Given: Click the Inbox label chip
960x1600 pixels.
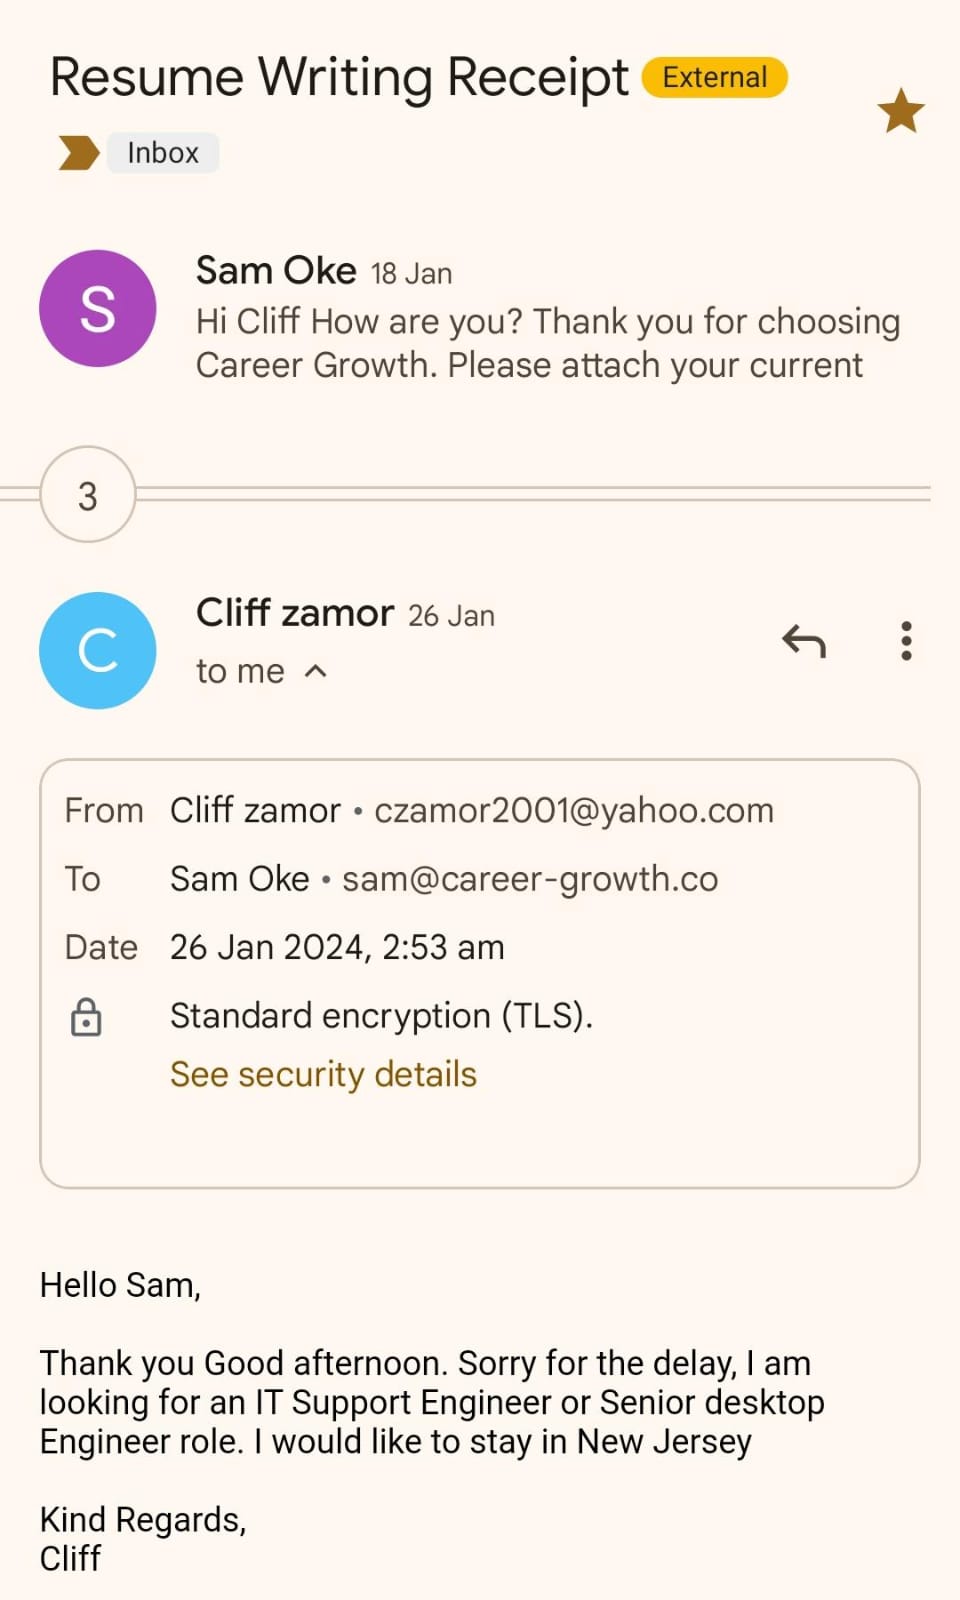Looking at the screenshot, I should coord(163,153).
